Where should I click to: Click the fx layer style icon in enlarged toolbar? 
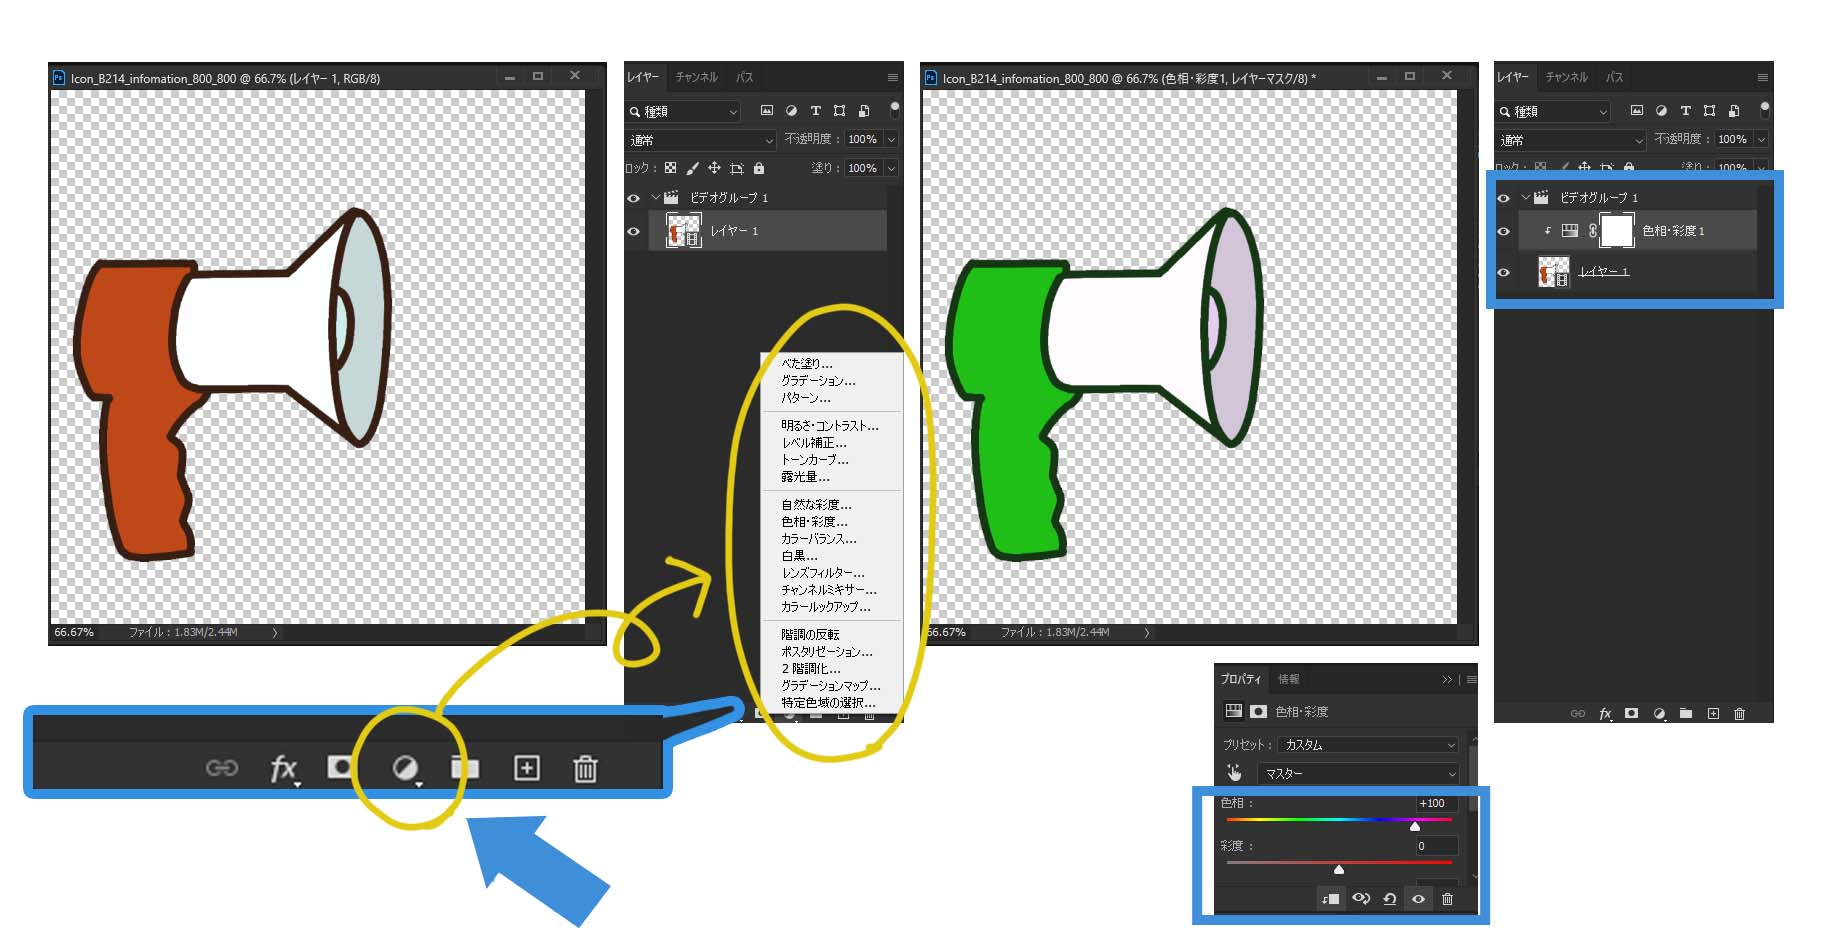(283, 768)
